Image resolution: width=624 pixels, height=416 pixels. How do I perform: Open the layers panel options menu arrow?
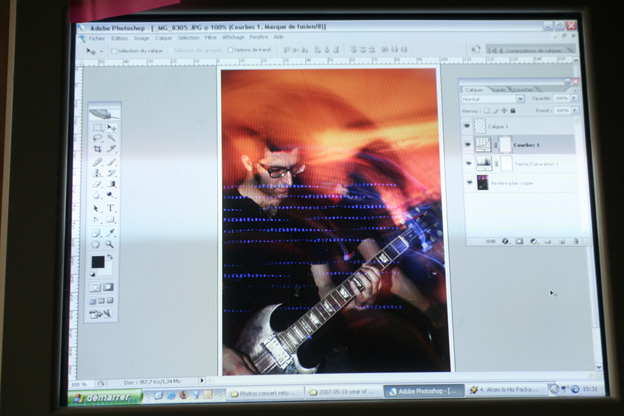point(576,91)
